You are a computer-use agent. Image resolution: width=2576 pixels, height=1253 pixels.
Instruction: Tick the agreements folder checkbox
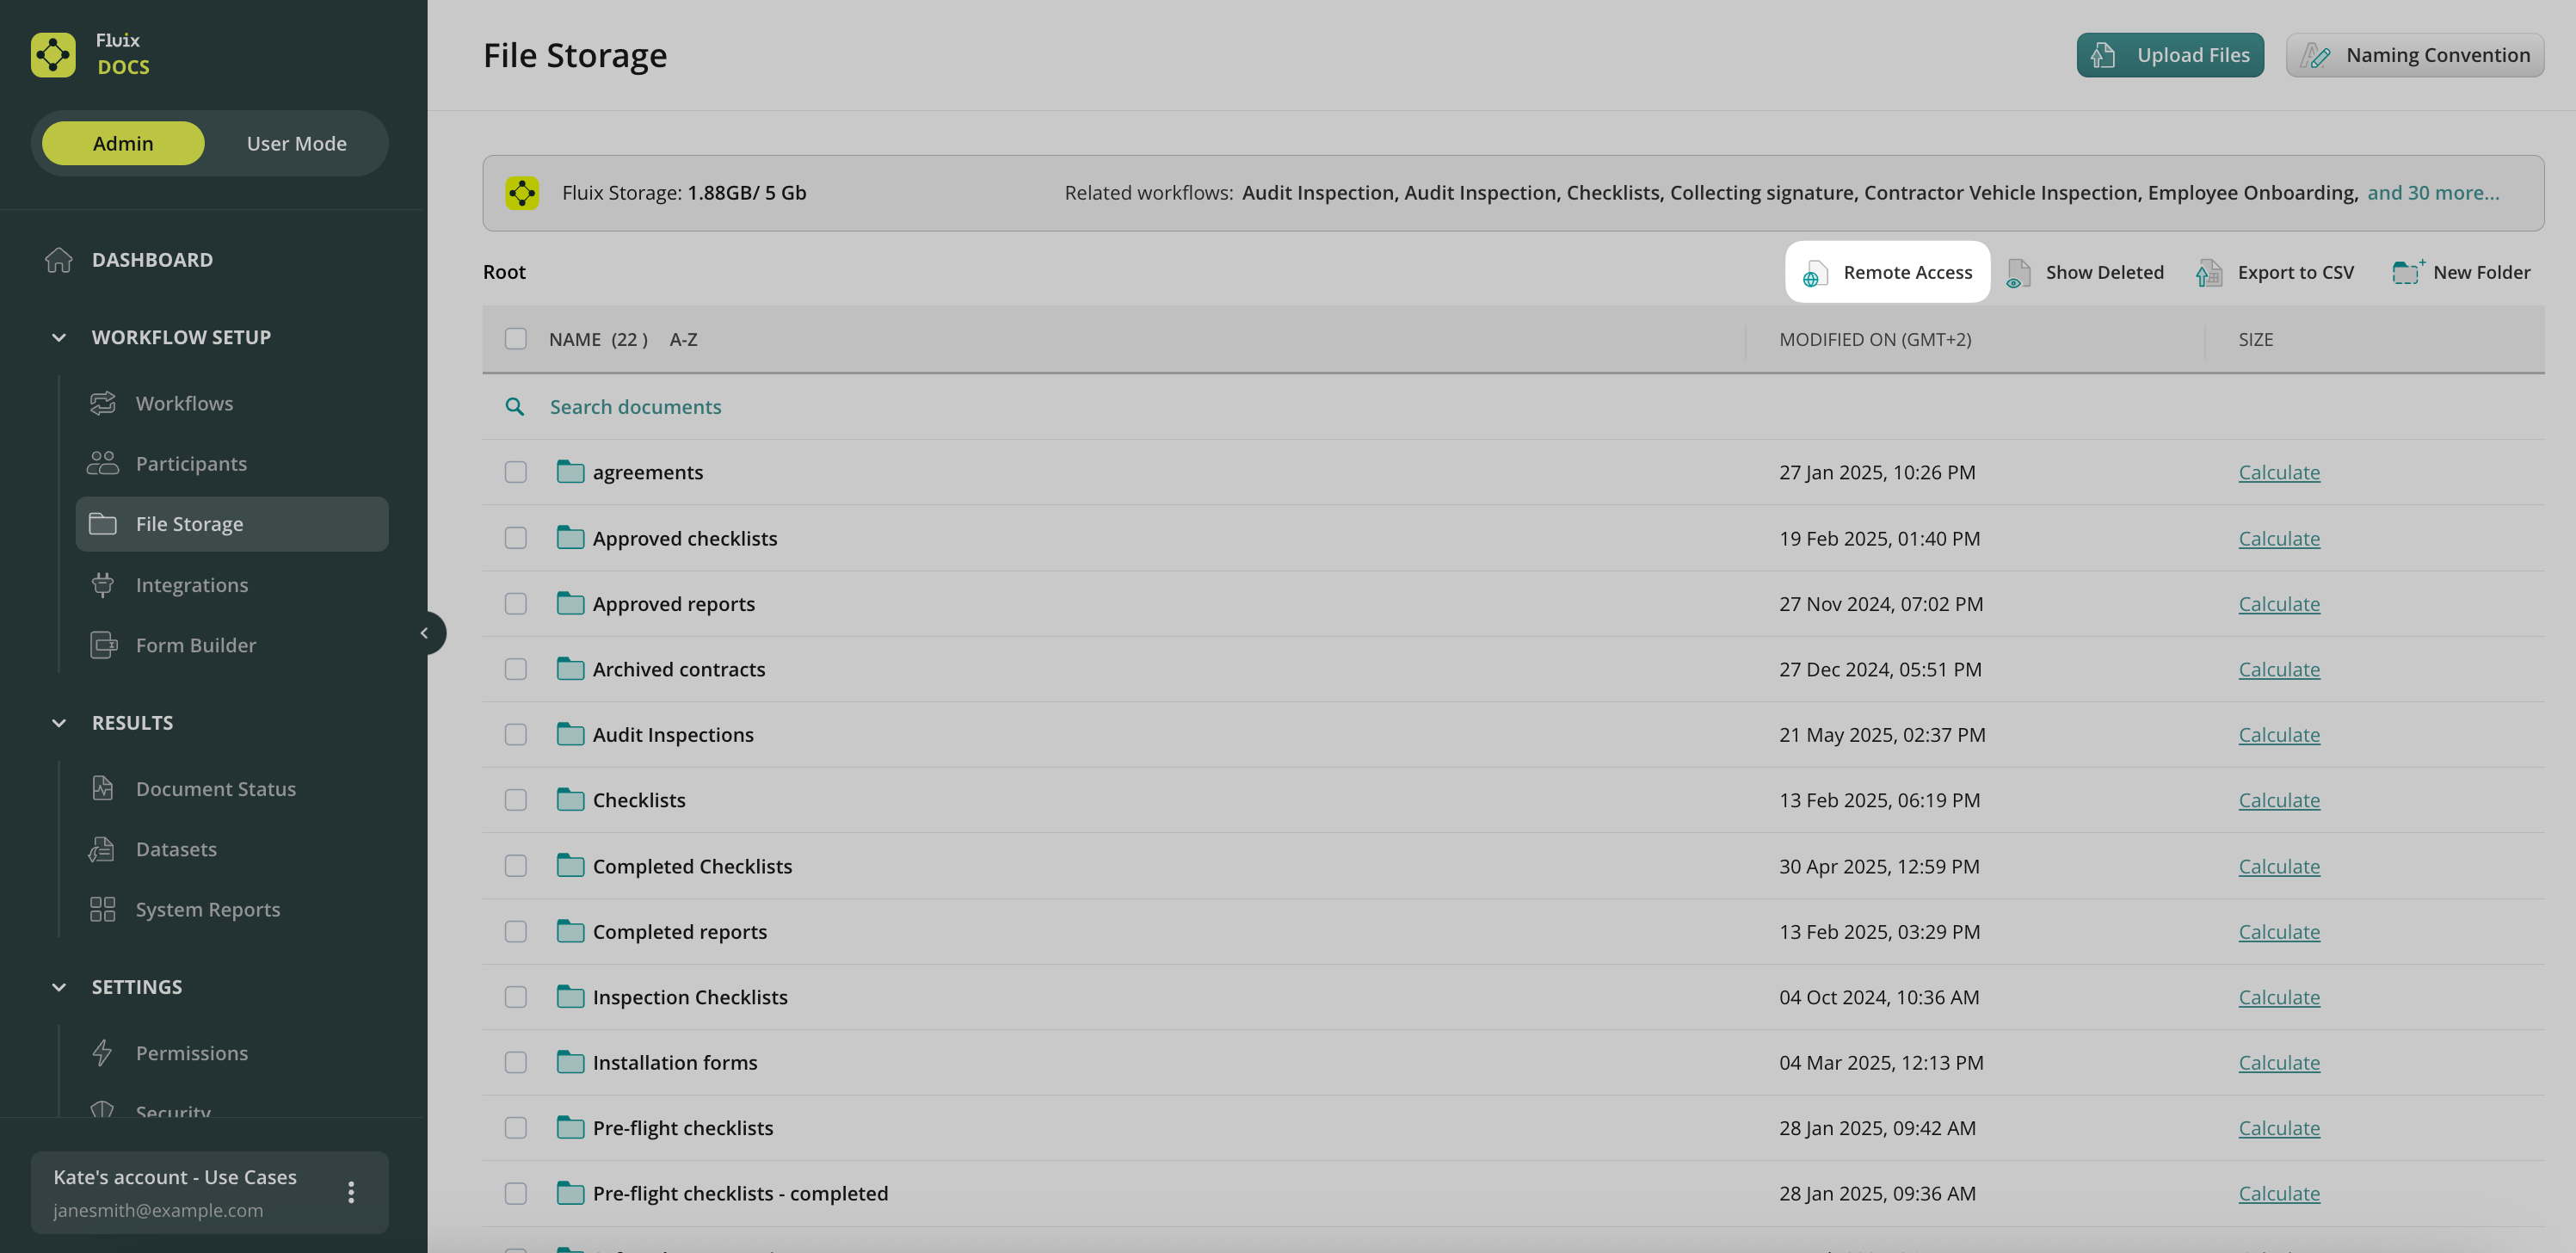point(516,472)
